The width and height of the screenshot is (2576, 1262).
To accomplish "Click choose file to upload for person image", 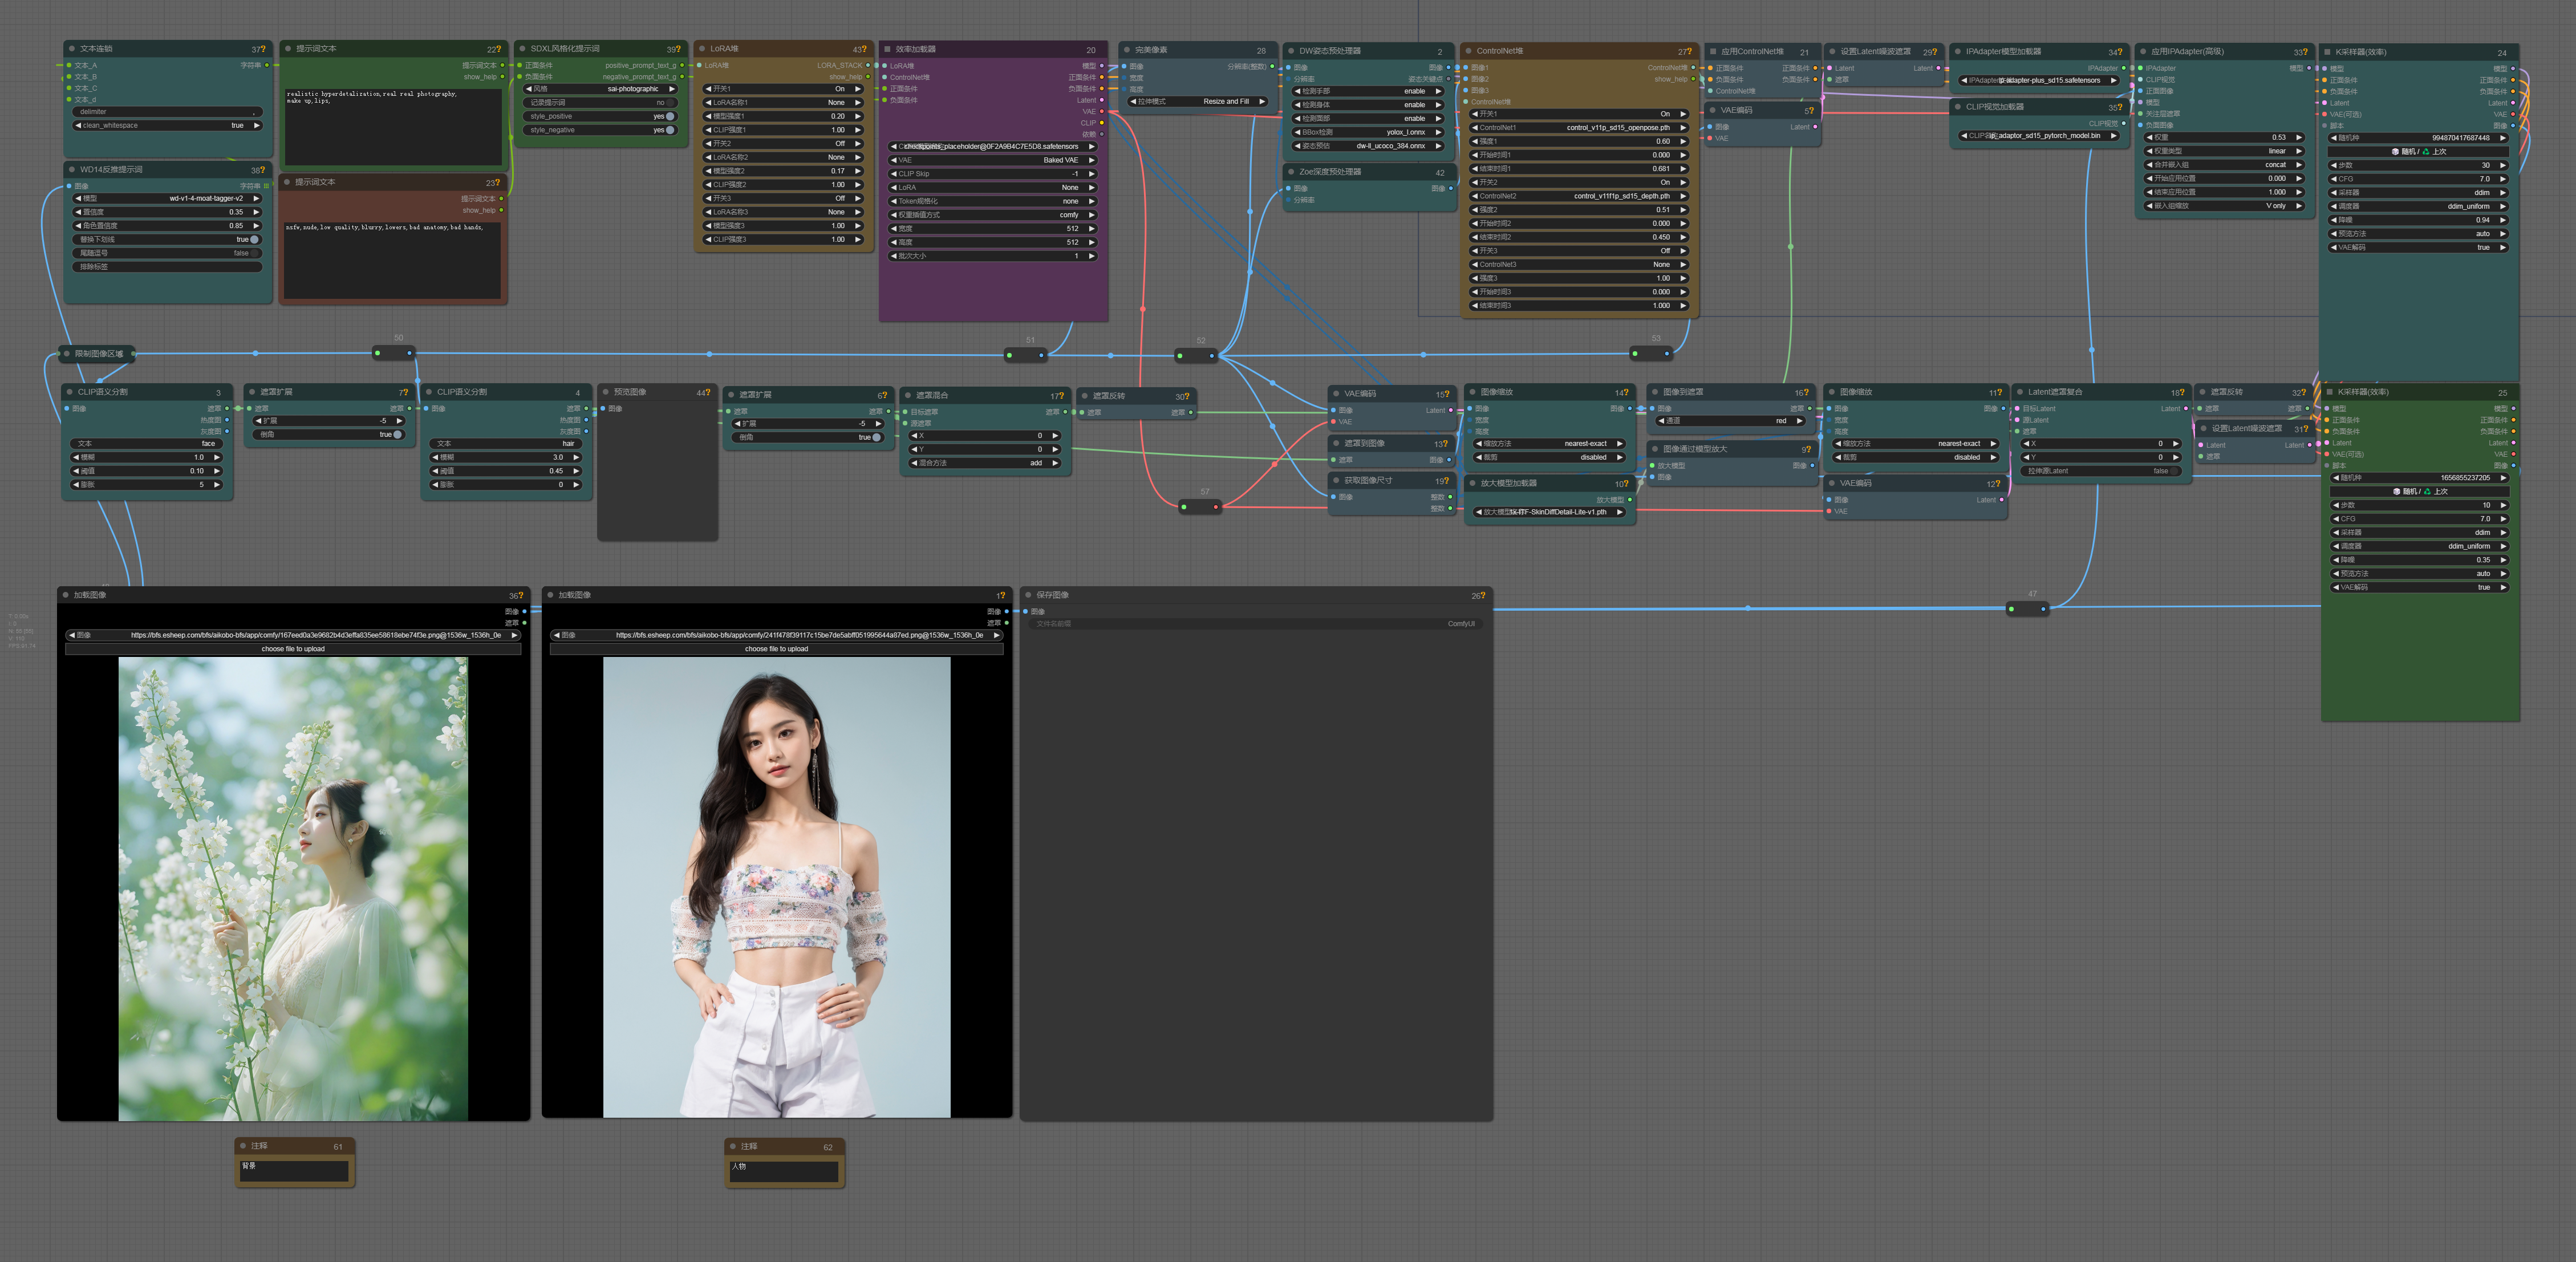I will pyautogui.click(x=776, y=649).
